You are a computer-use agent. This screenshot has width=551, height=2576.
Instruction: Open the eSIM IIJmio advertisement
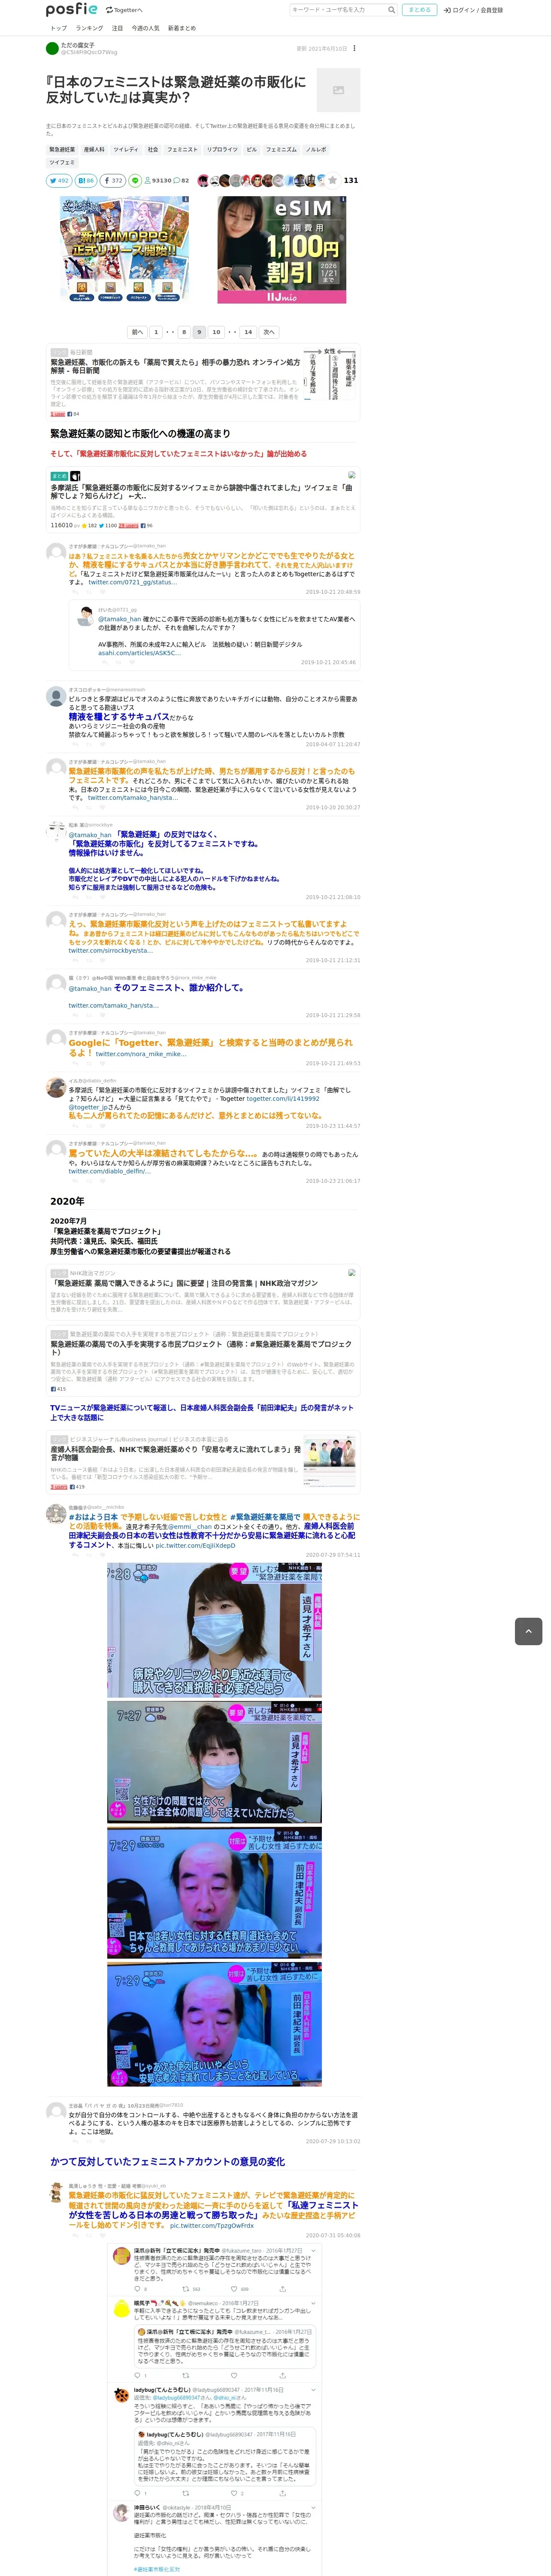tap(282, 250)
